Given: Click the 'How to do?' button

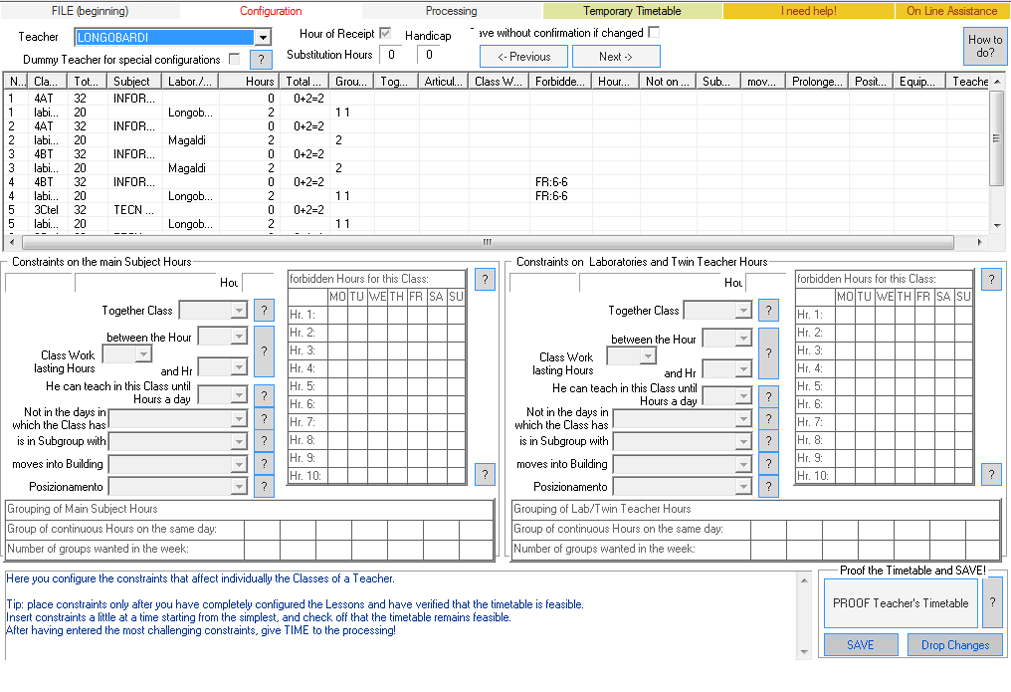Looking at the screenshot, I should tap(985, 46).
